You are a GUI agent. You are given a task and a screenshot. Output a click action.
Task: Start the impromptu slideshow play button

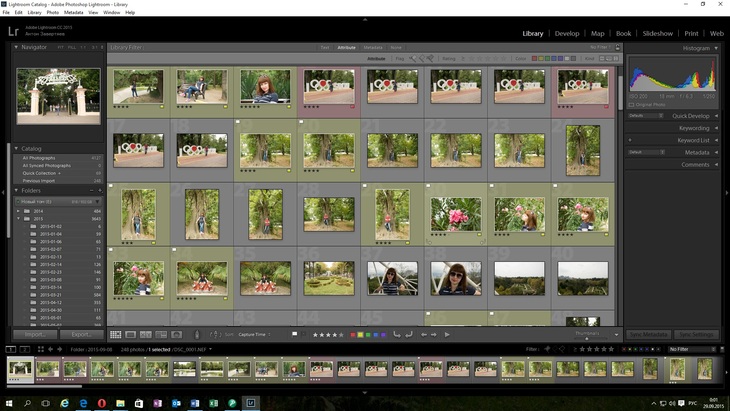pos(447,334)
